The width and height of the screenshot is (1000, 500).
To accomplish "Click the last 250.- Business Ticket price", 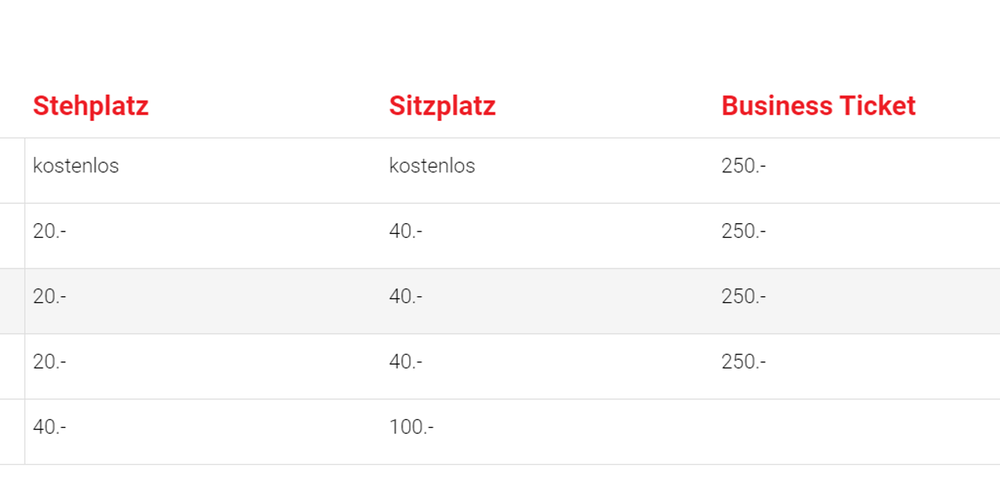I will 743,361.
